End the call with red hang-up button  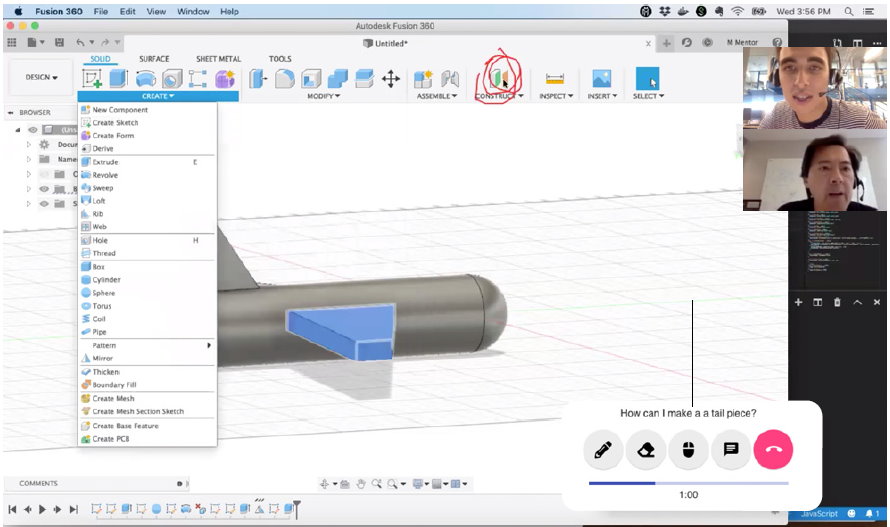773,450
